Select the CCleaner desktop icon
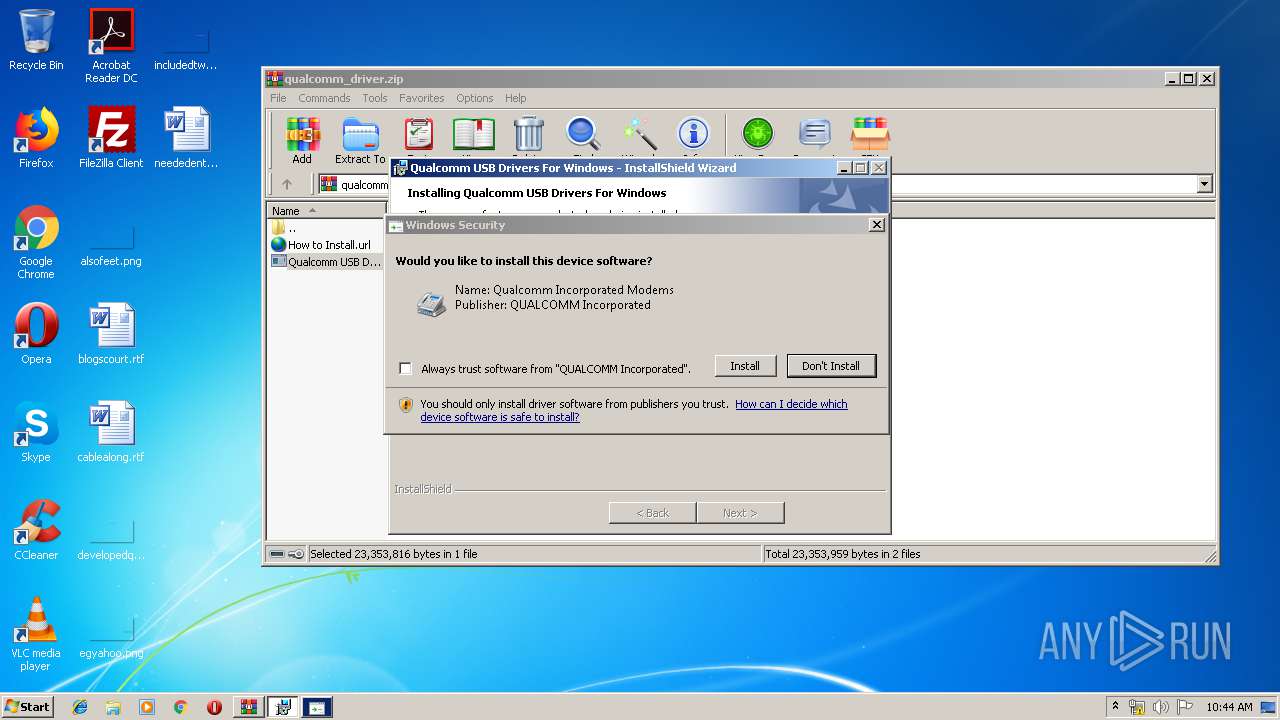Screen dimensions: 1280x720 pos(36,530)
